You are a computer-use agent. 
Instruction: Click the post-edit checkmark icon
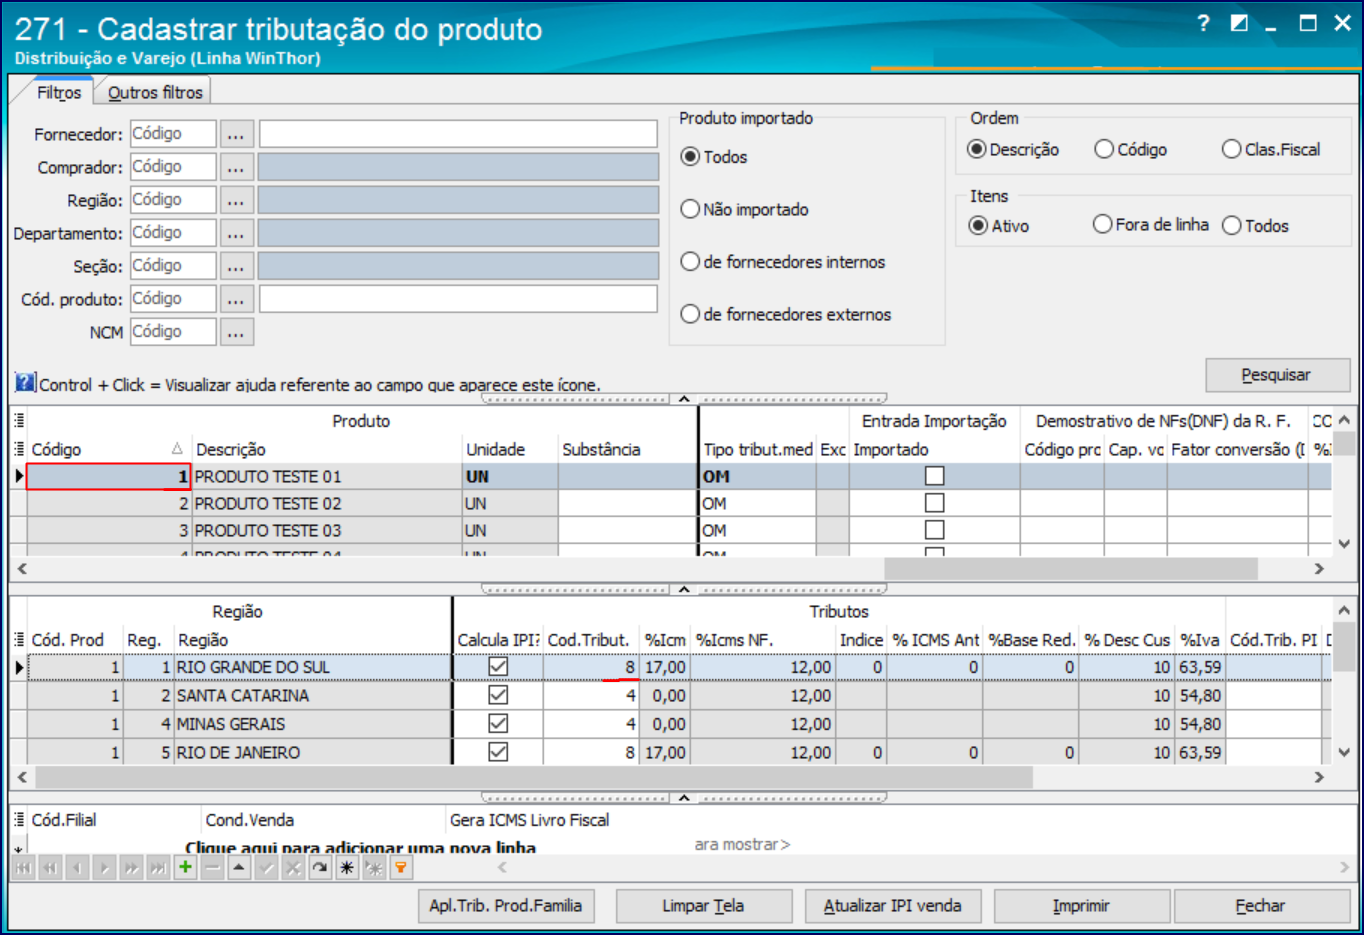266,868
